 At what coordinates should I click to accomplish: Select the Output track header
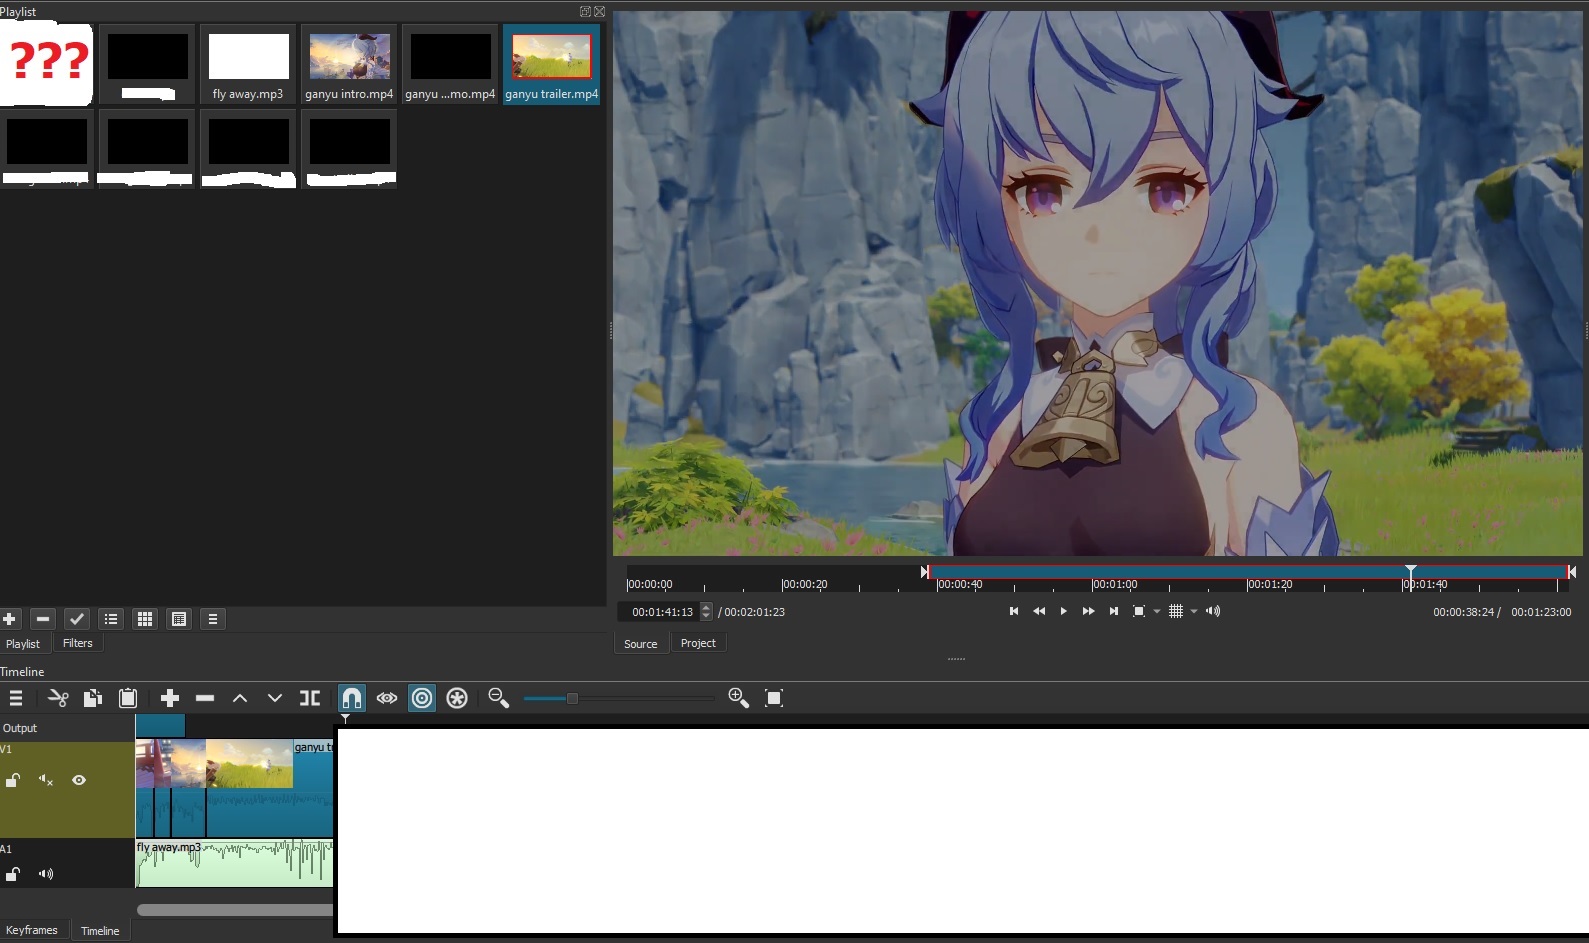click(67, 728)
